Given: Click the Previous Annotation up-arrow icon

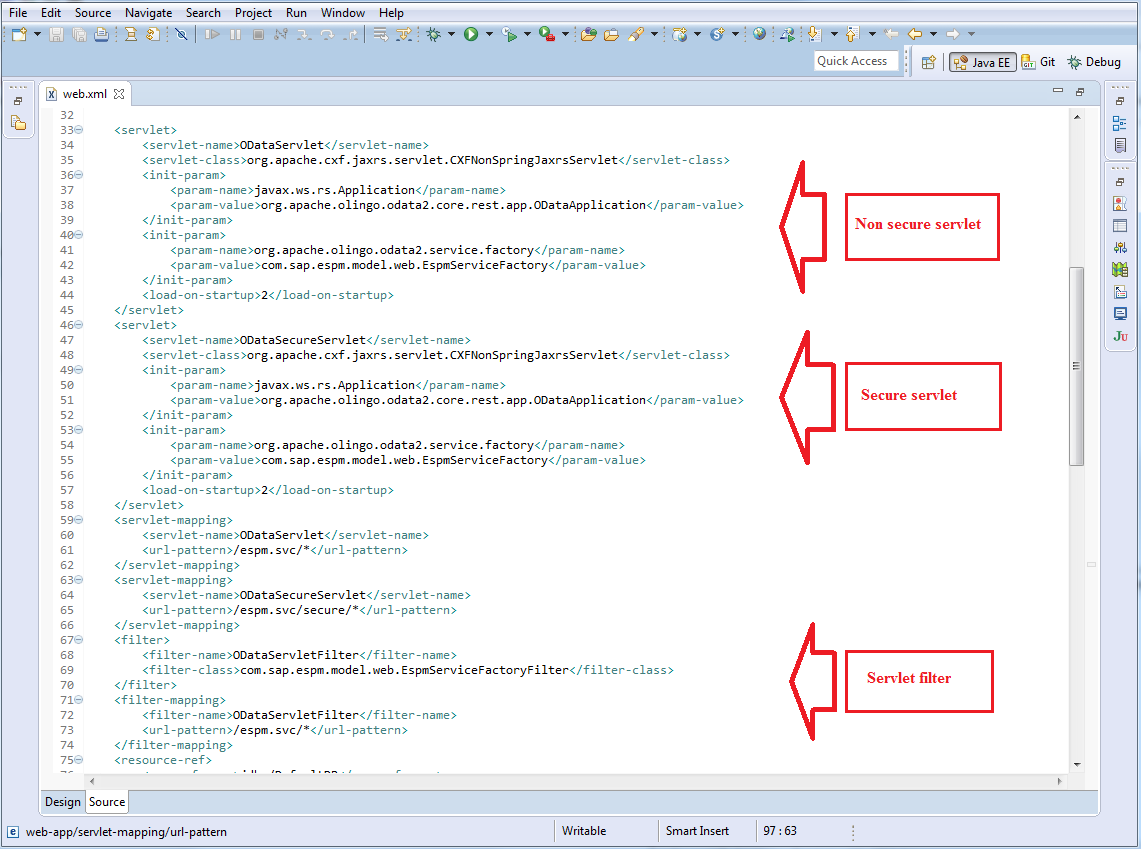Looking at the screenshot, I should tap(852, 34).
